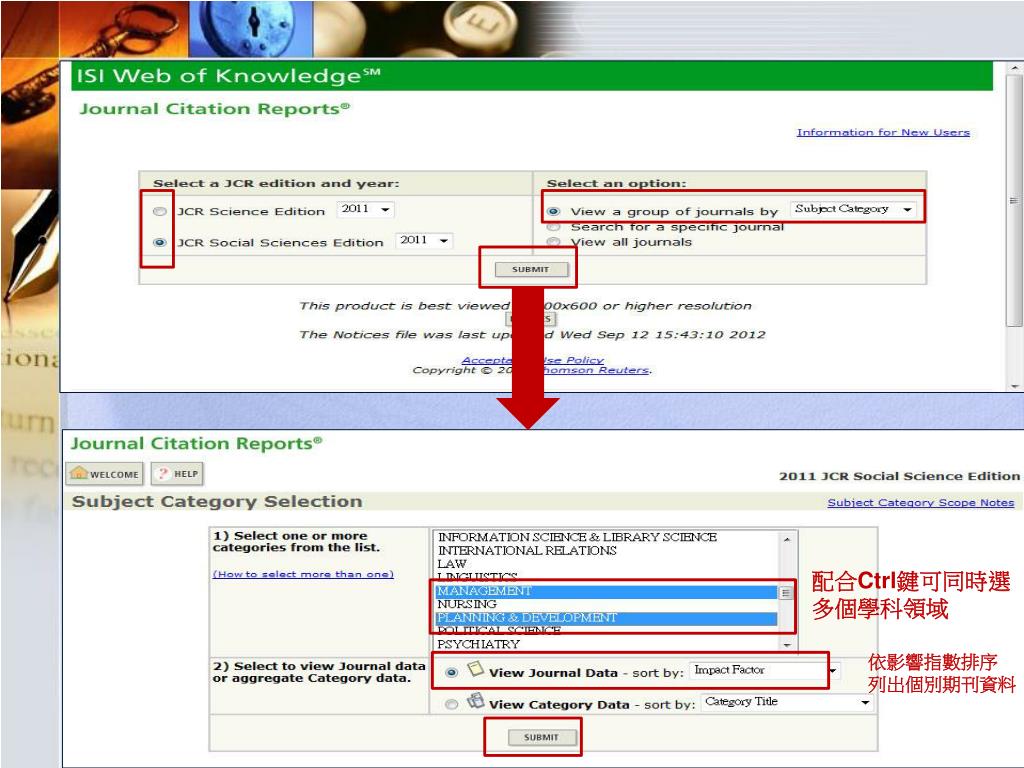Click the View Journal Data page icon
Viewport: 1024px width, 768px height.
(475, 669)
